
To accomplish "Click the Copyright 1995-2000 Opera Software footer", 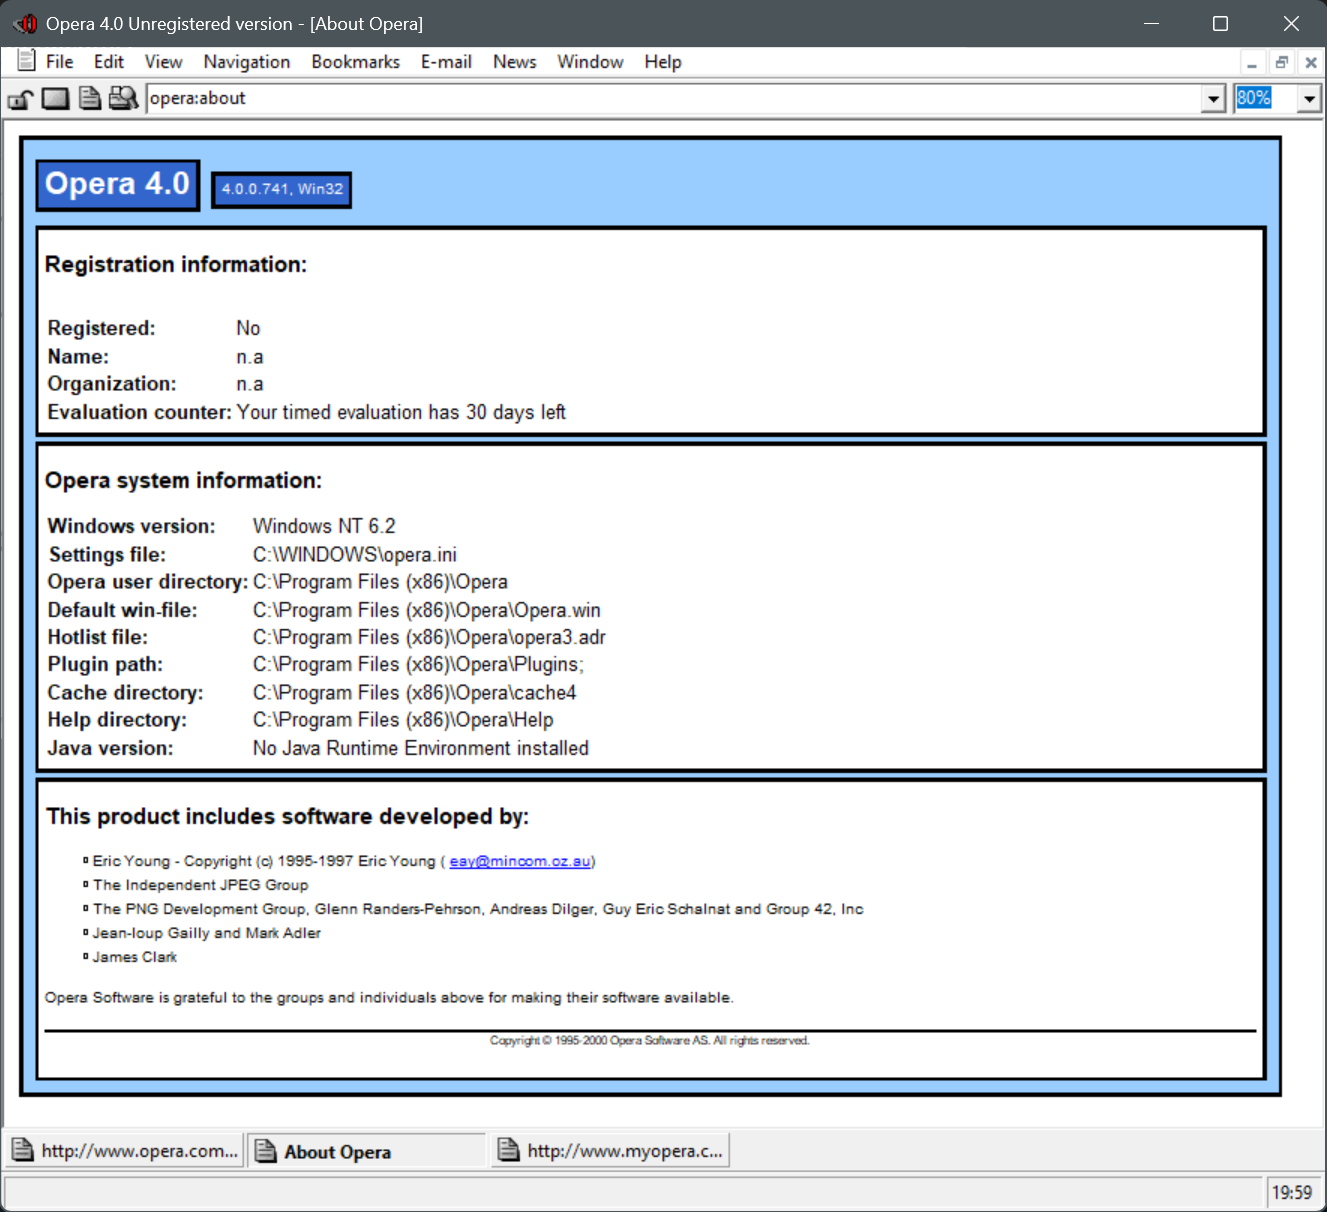I will coord(650,1041).
